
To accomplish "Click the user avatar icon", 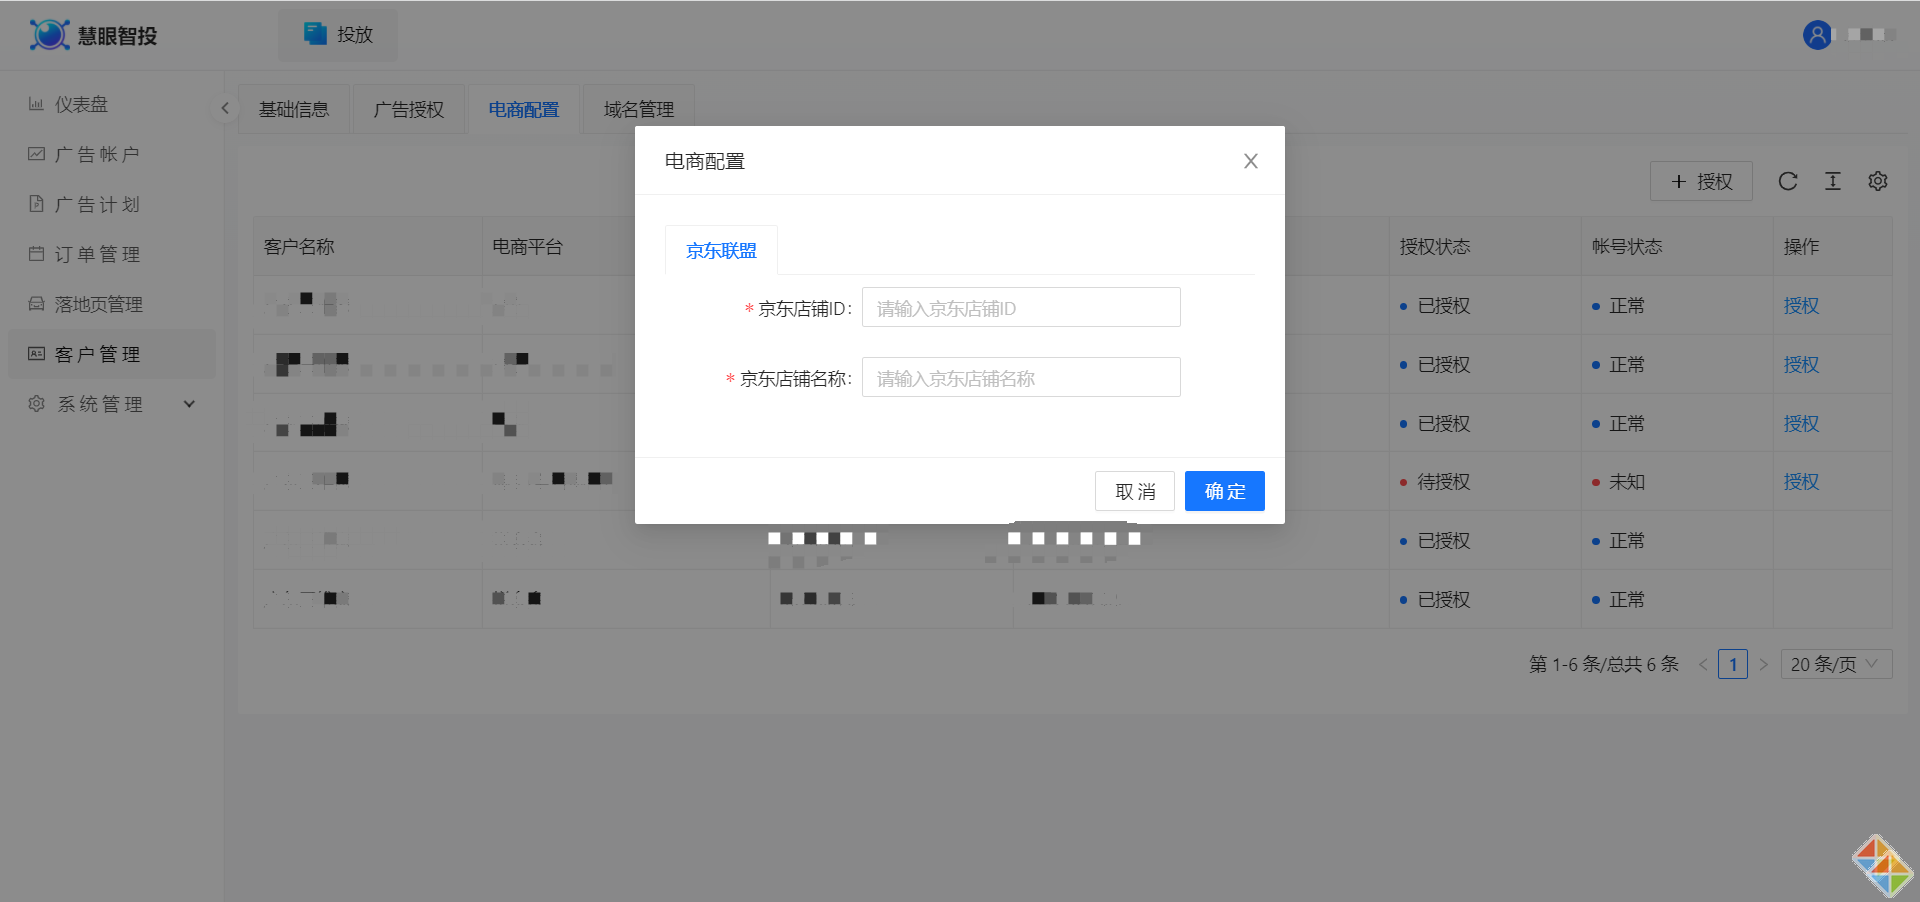I will [x=1817, y=35].
